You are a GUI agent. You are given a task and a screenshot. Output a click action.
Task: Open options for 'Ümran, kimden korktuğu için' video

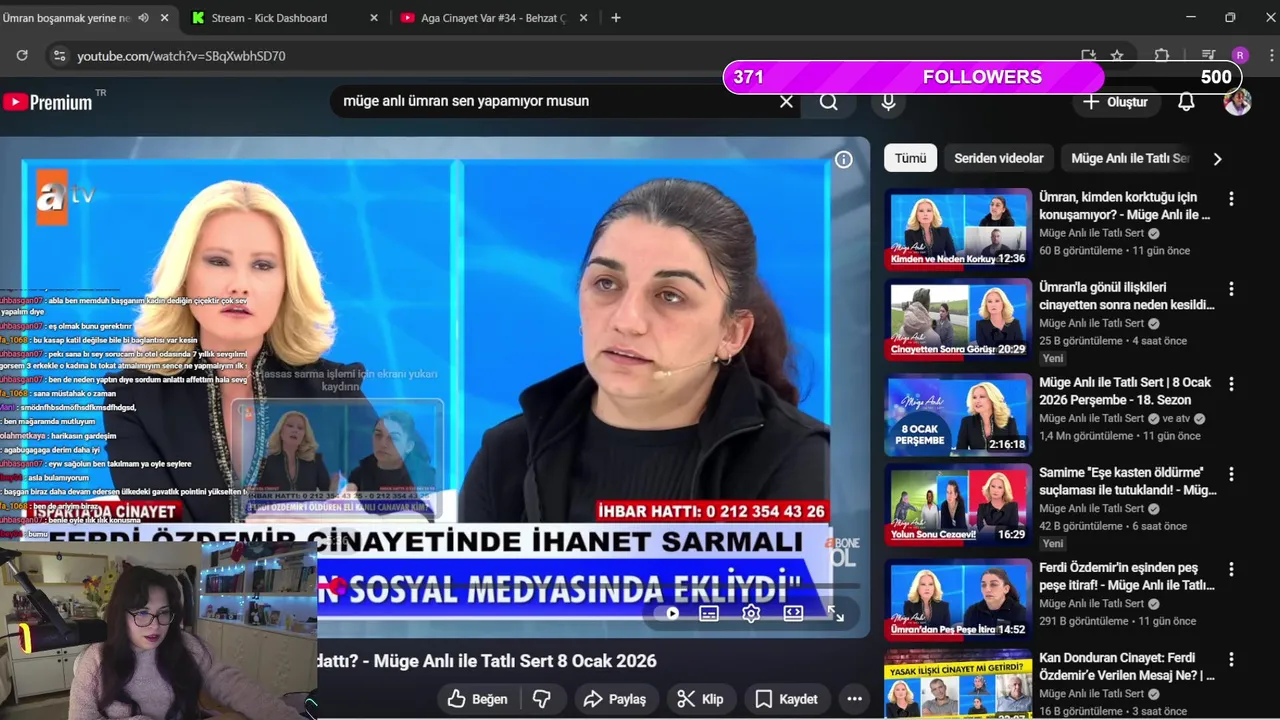pos(1231,199)
